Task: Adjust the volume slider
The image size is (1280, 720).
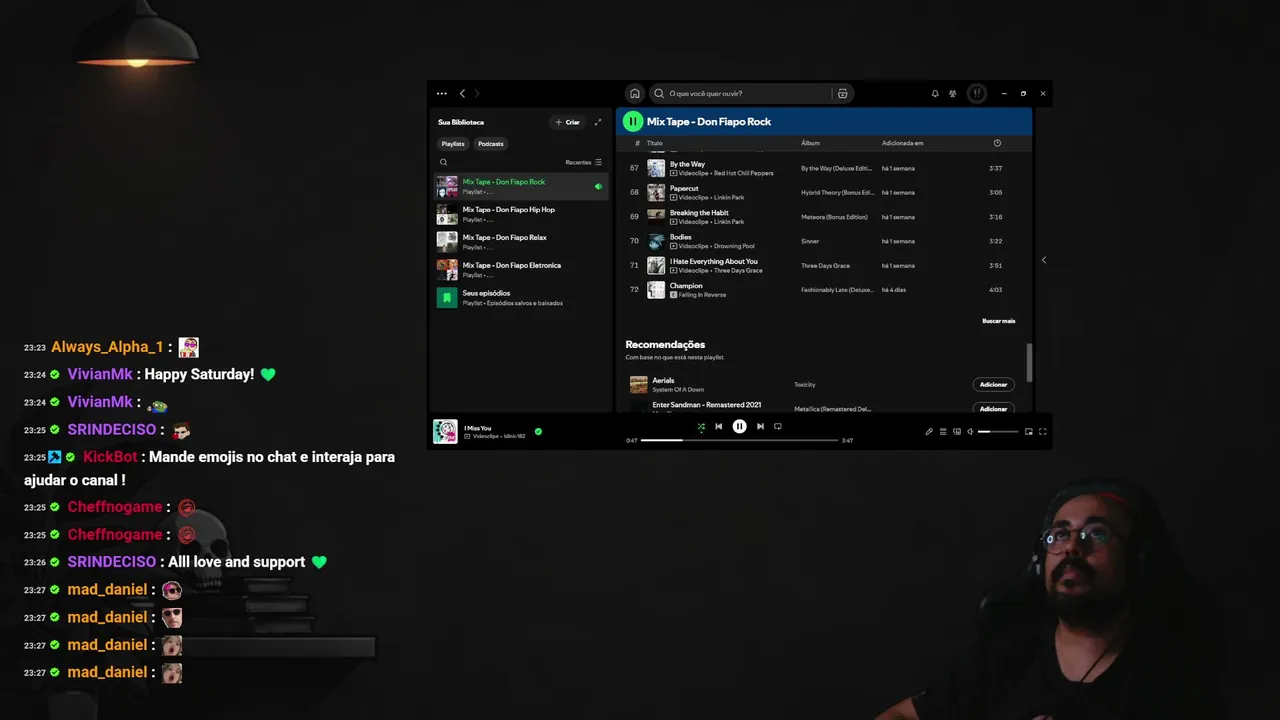Action: (998, 432)
